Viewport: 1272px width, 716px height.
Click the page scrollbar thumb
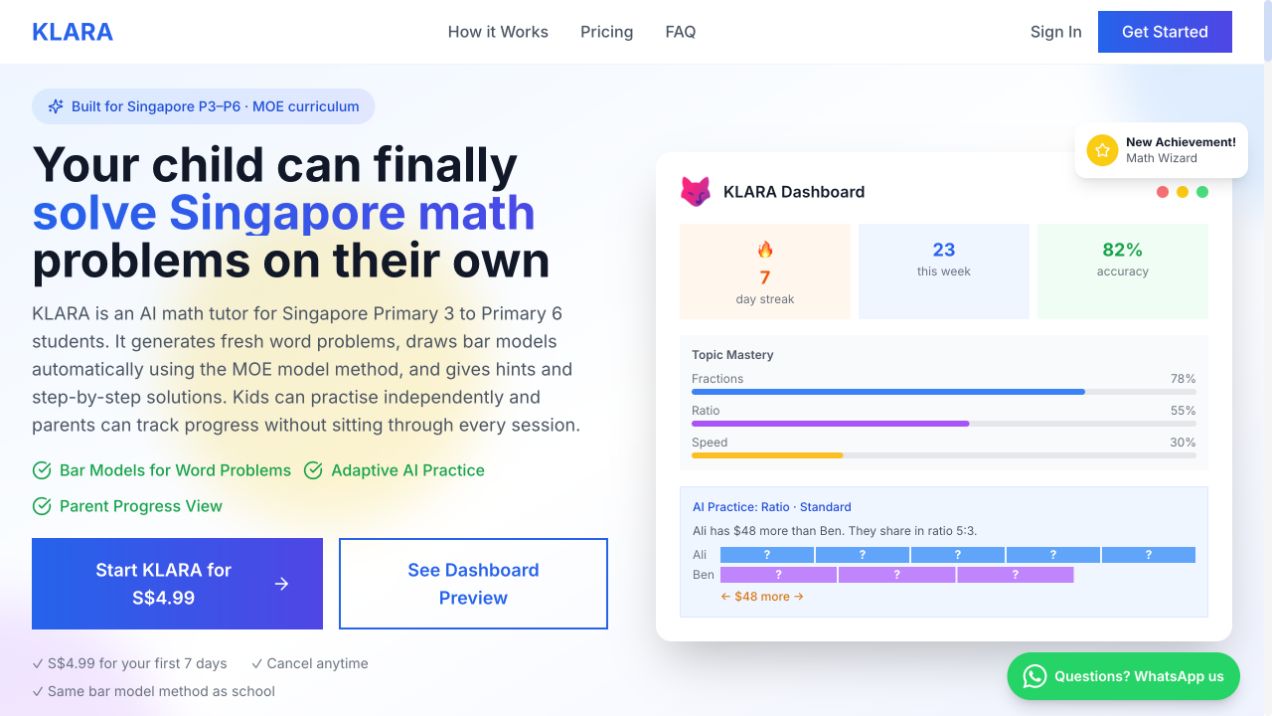1268,32
